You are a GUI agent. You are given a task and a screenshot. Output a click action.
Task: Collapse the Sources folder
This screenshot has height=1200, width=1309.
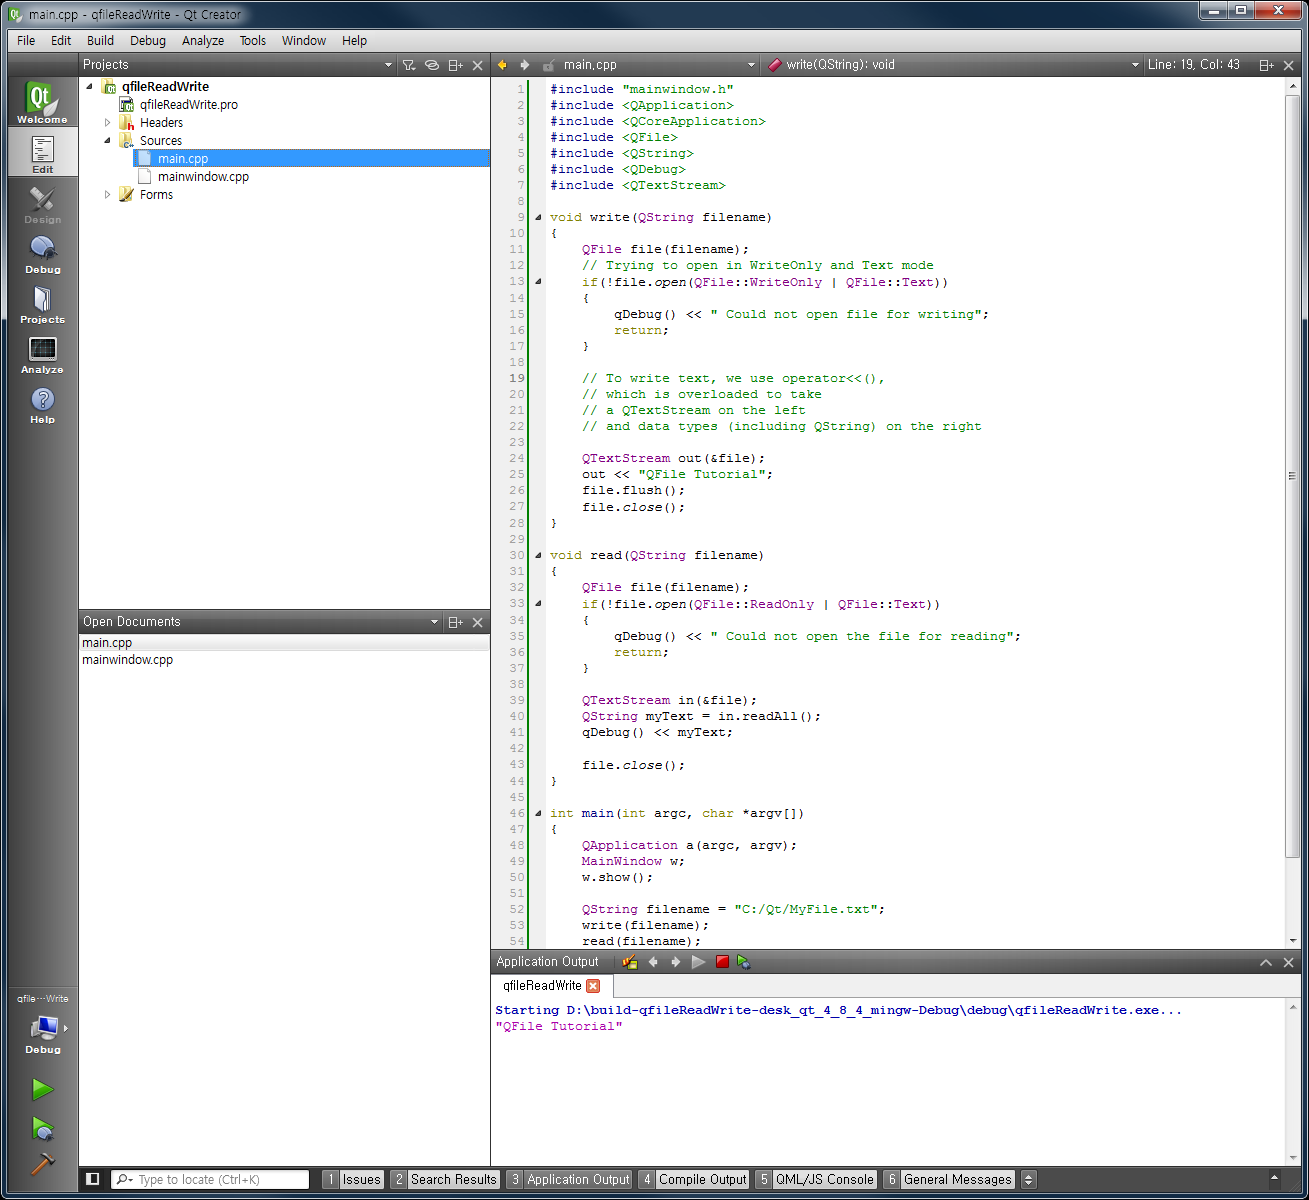click(107, 141)
